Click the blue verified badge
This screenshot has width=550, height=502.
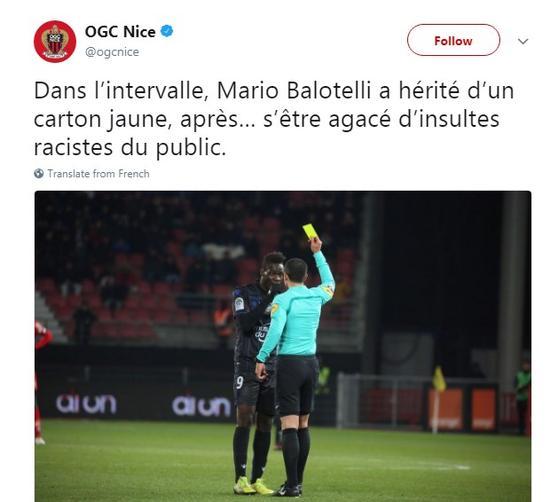click(167, 32)
